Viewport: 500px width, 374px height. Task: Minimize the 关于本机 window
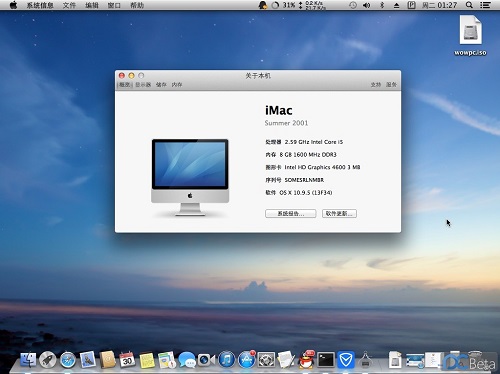coord(131,76)
